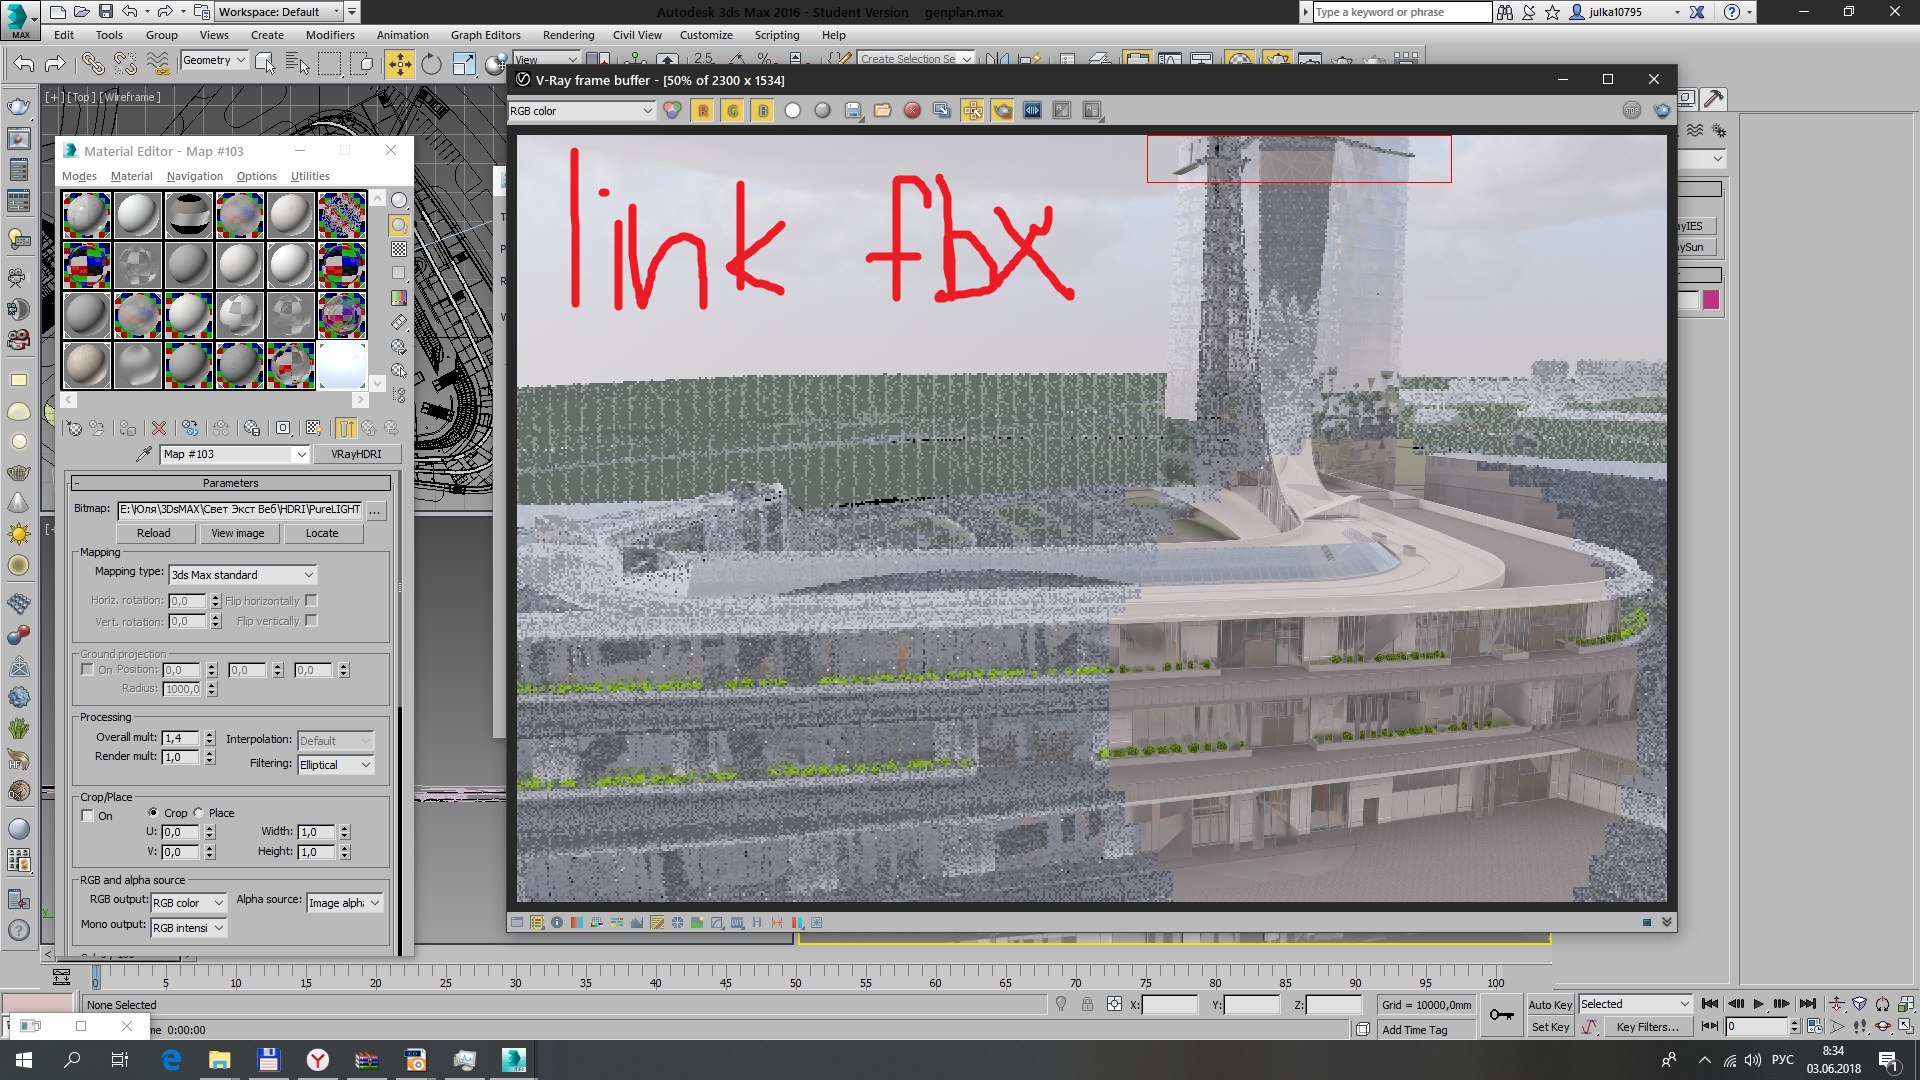This screenshot has height=1080, width=1920.
Task: Enable the Crop/Place On checkbox
Action: 88,816
